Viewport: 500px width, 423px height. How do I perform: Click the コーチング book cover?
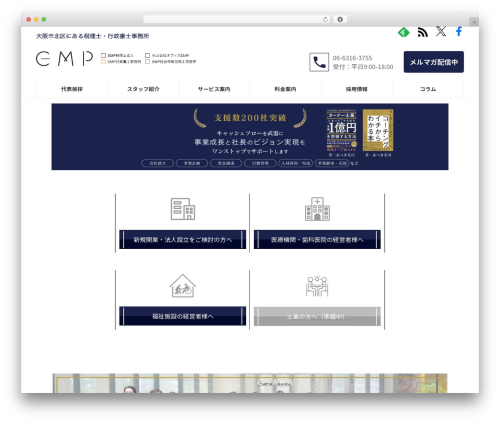378,131
